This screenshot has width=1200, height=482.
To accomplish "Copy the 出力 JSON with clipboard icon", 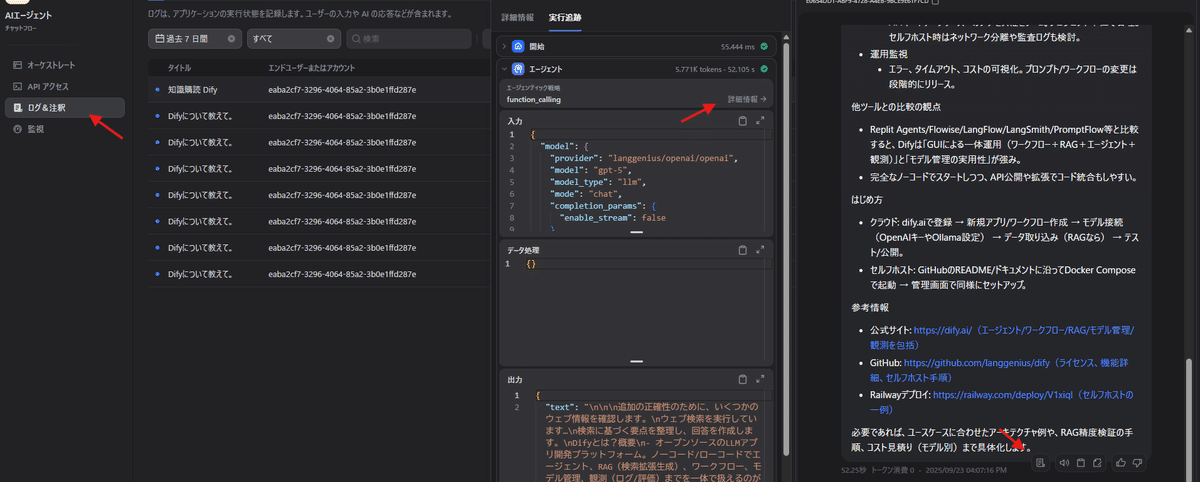I will point(742,380).
